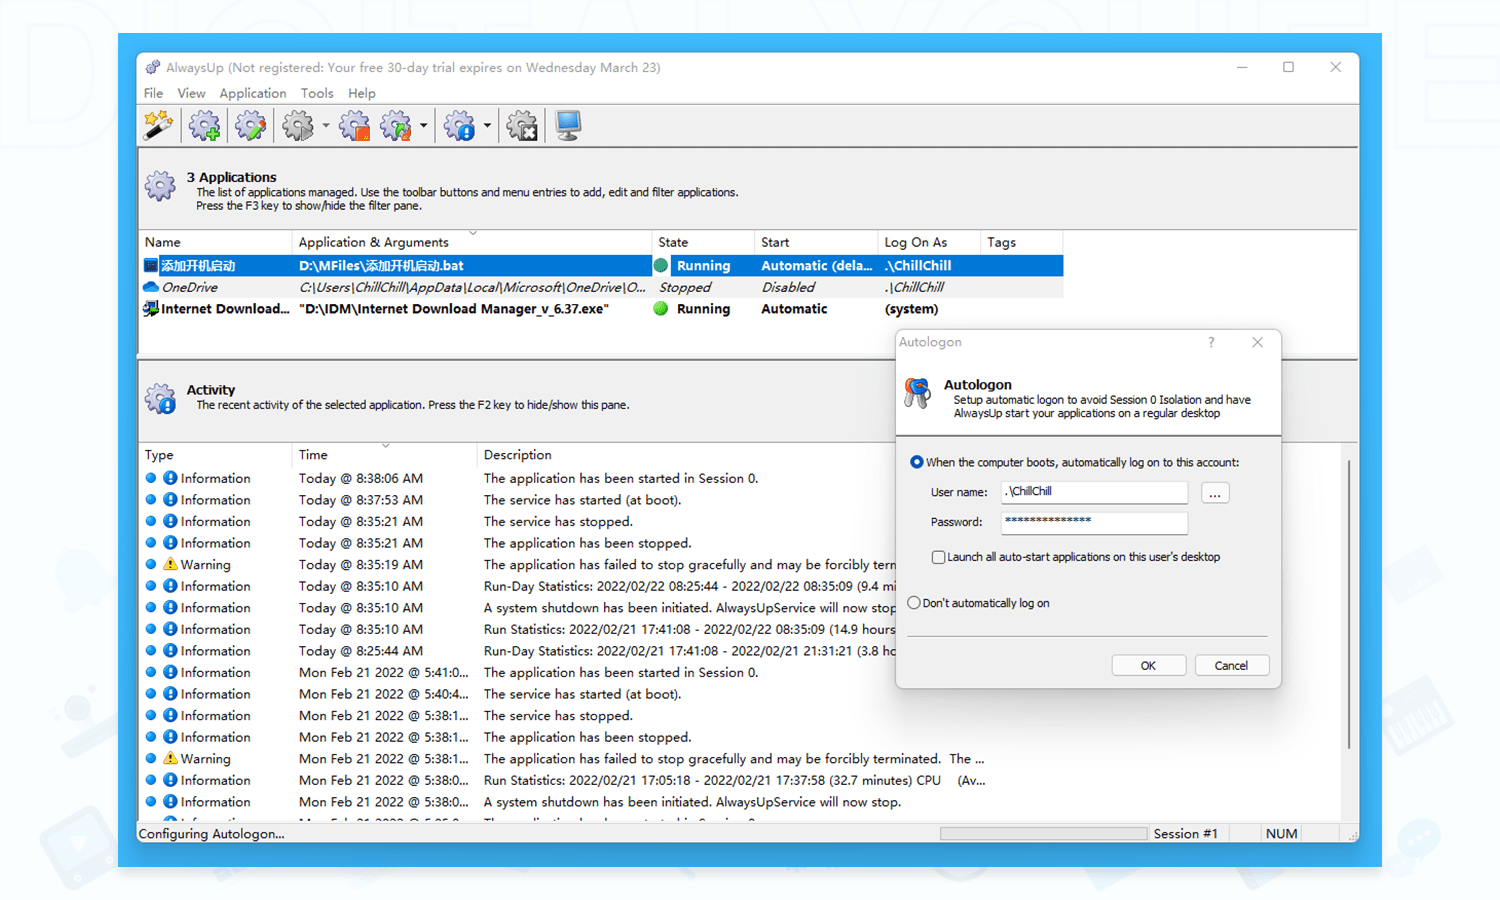The height and width of the screenshot is (900, 1500).
Task: Click the Activity pane gear icon
Action: (160, 398)
